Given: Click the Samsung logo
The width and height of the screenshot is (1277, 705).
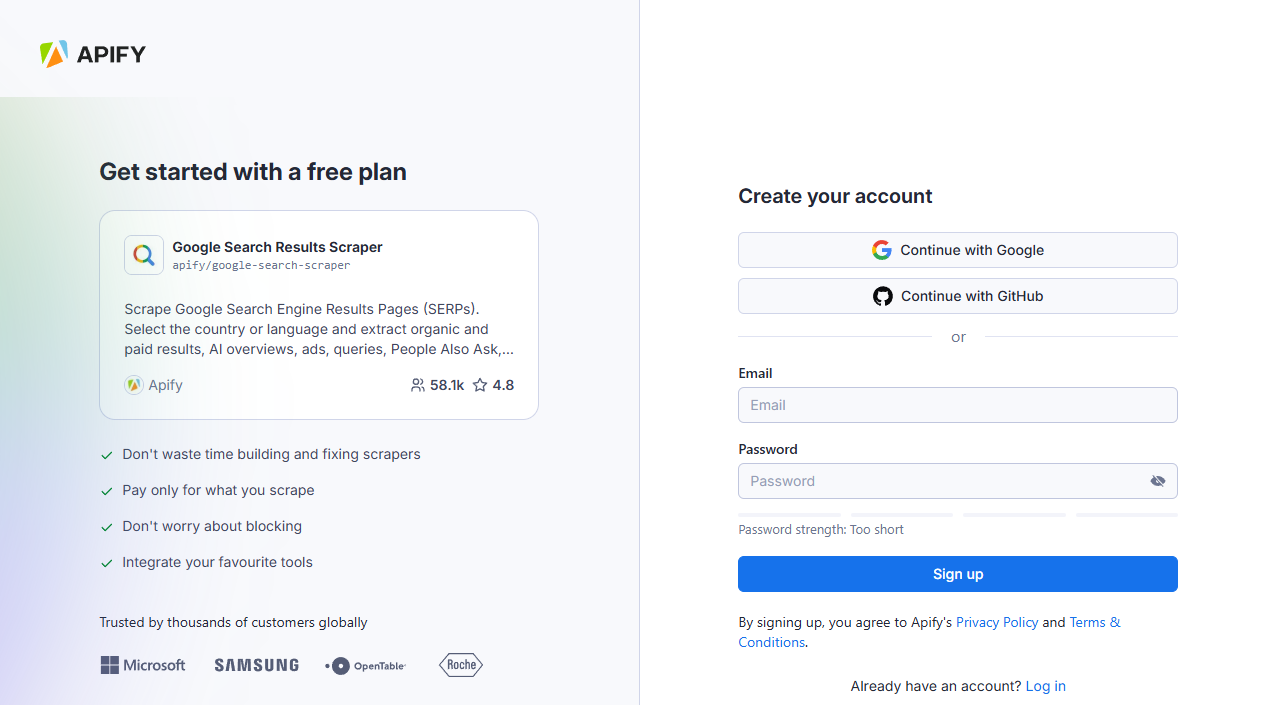Looking at the screenshot, I should point(256,665).
